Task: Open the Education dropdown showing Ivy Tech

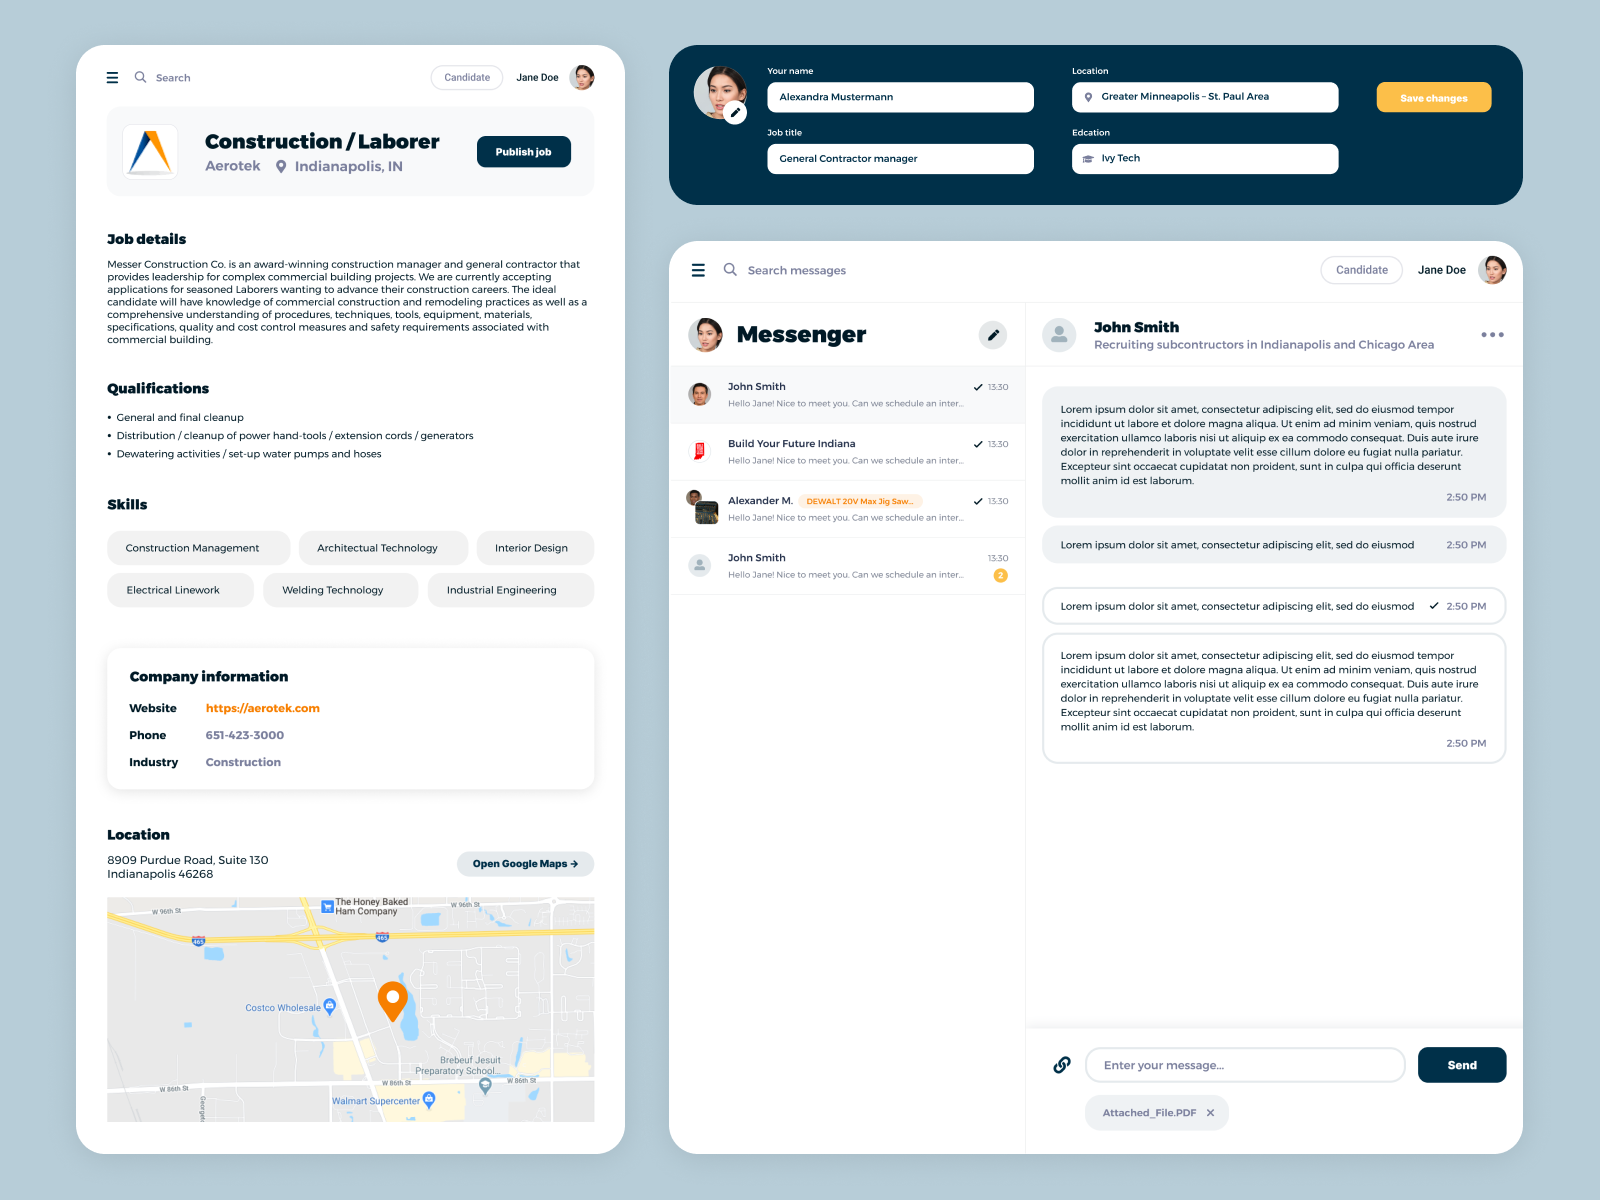Action: point(1204,159)
